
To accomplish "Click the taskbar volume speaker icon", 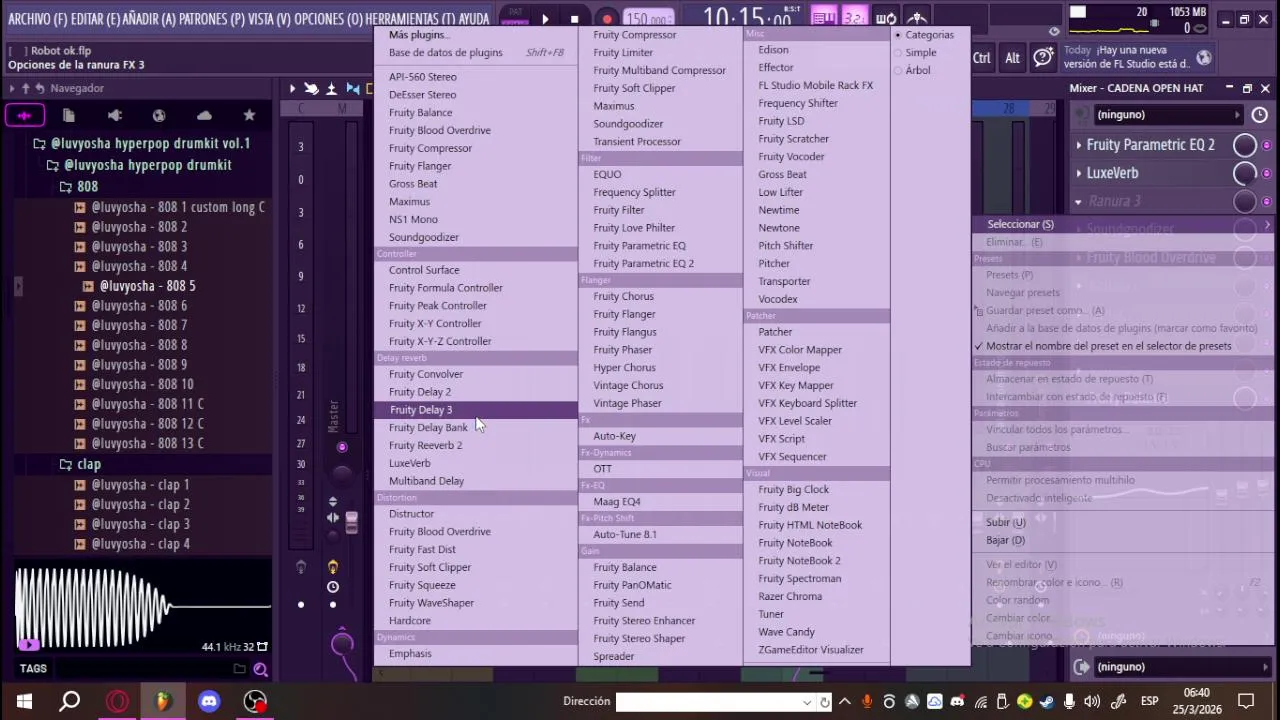I will click(x=1092, y=702).
